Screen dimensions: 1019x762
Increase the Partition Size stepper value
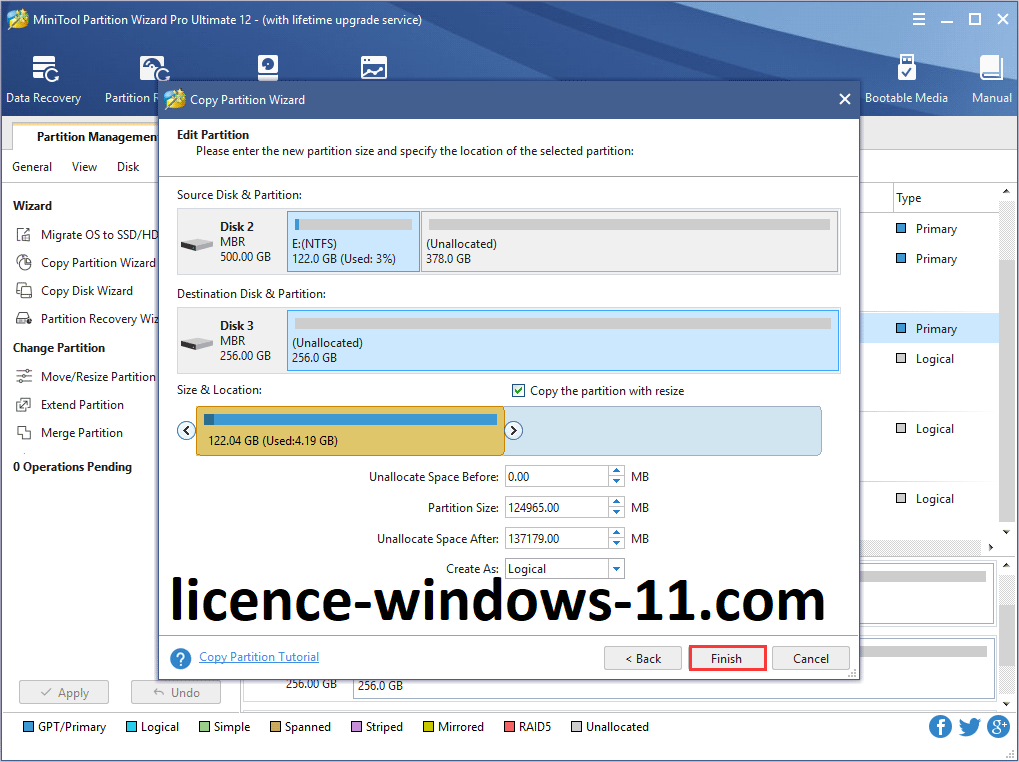tap(616, 503)
